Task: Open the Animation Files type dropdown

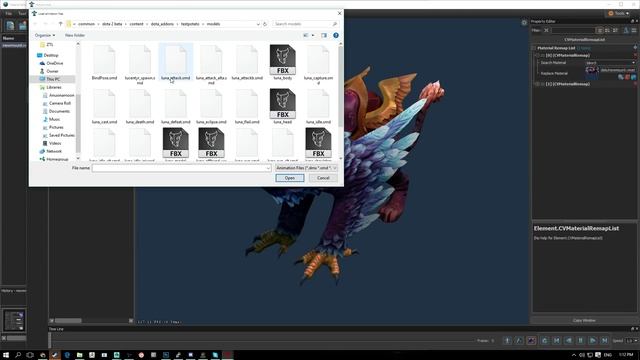Action: tap(306, 168)
